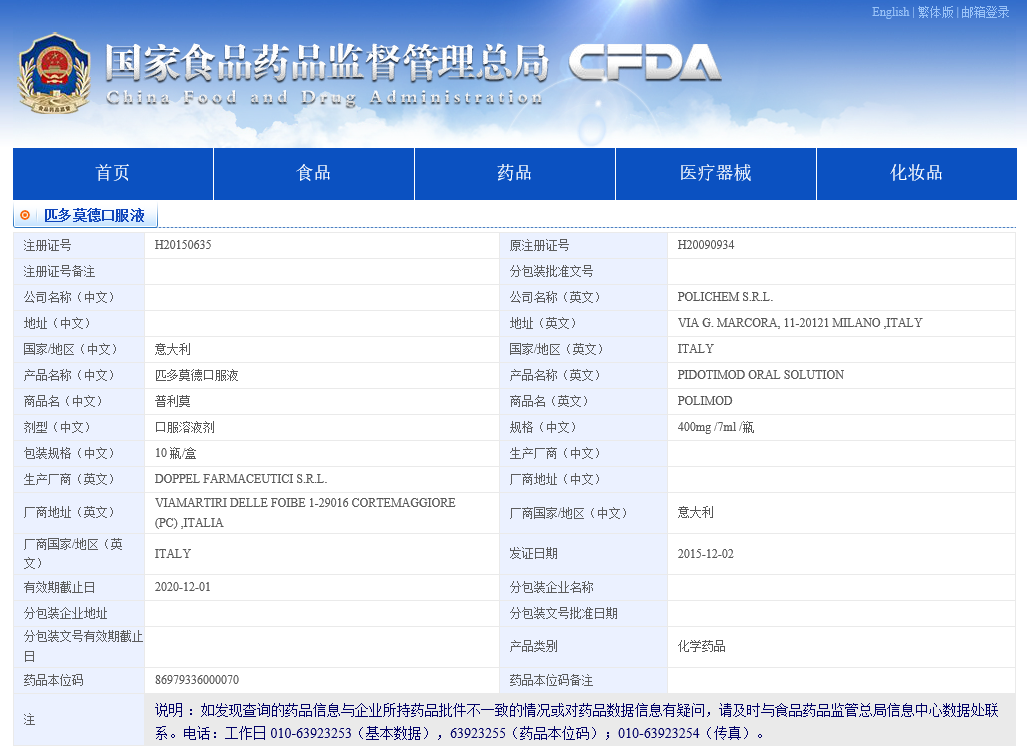Click the CFDA national emblem logo
The width and height of the screenshot is (1027, 749).
(54, 73)
